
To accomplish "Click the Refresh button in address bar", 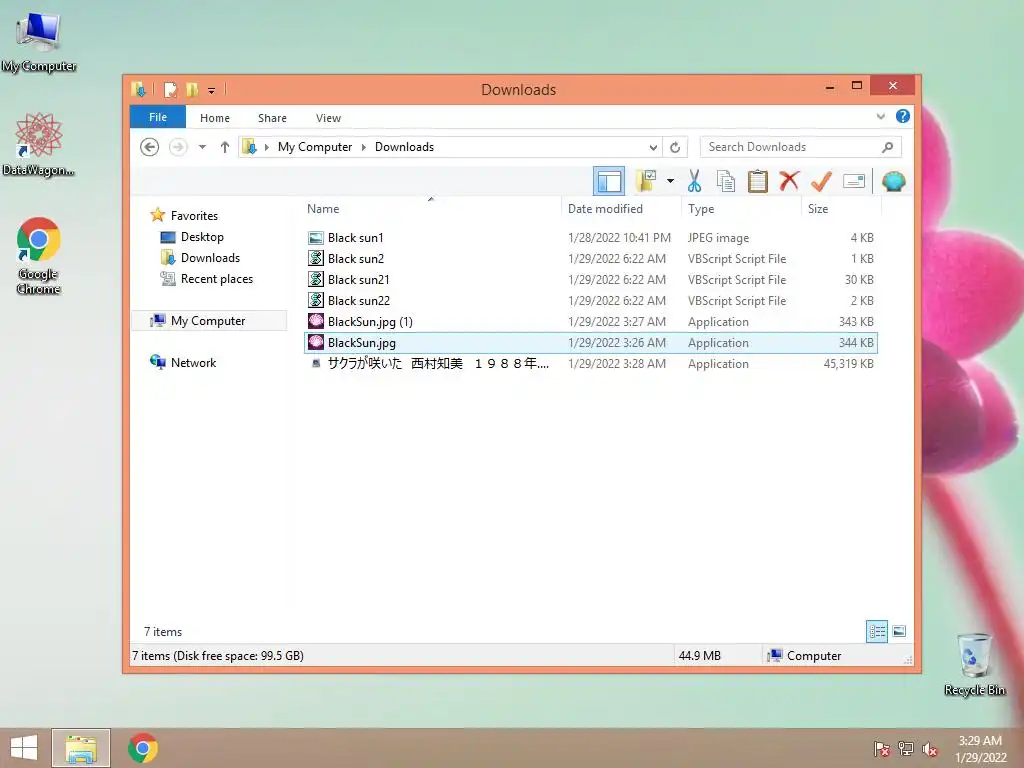I will point(675,147).
